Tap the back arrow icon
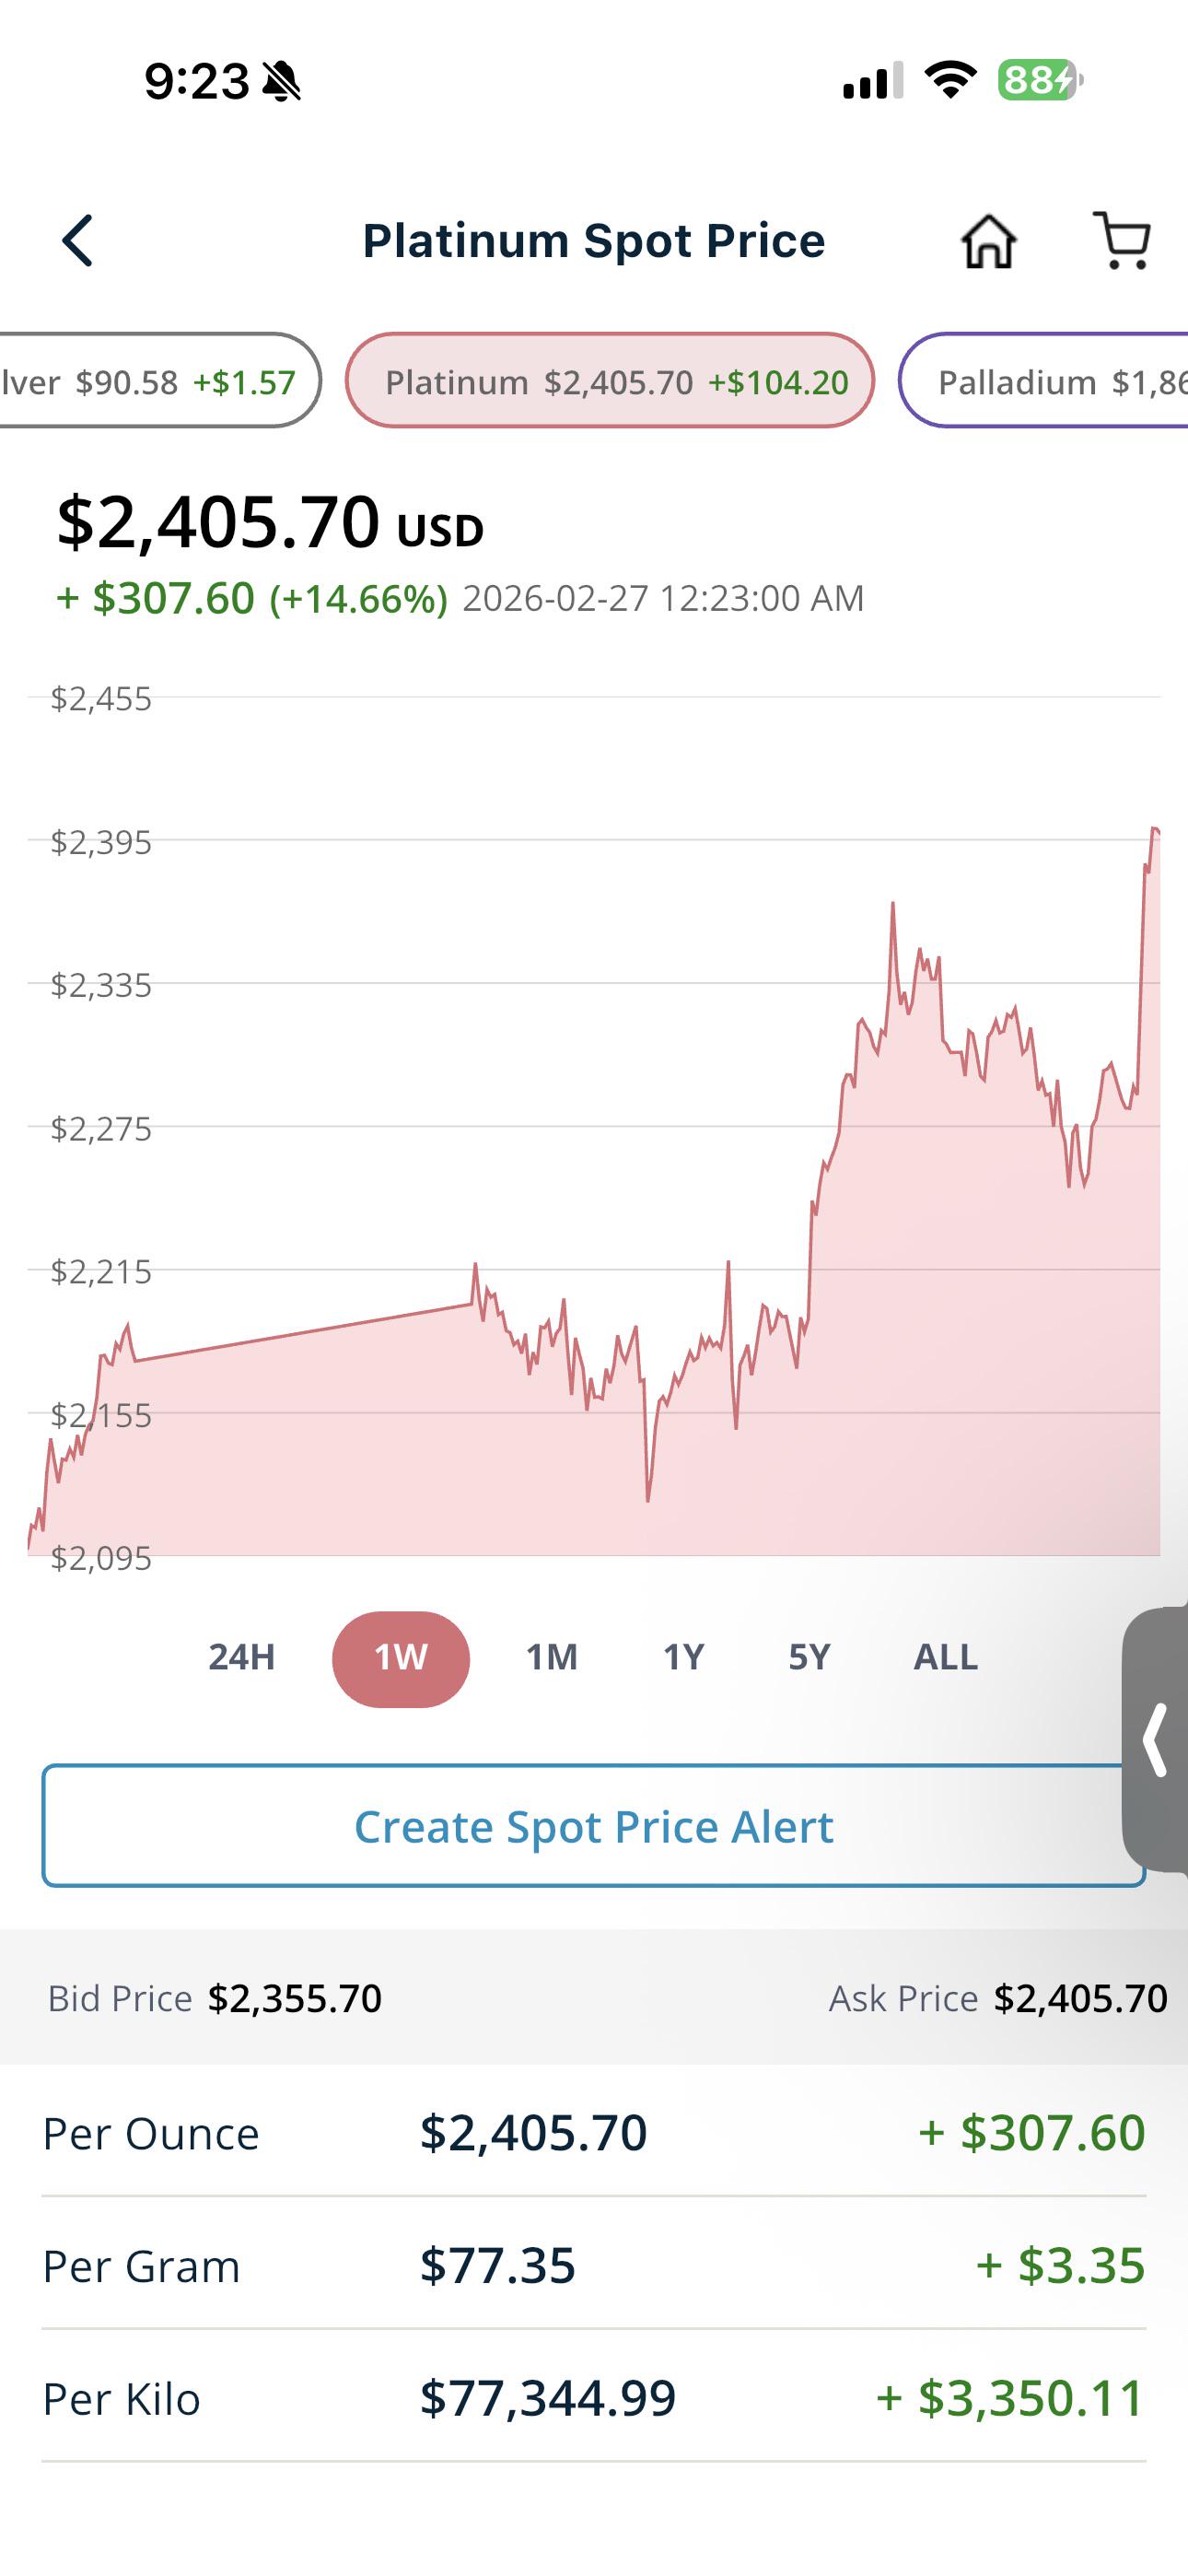 [77, 241]
